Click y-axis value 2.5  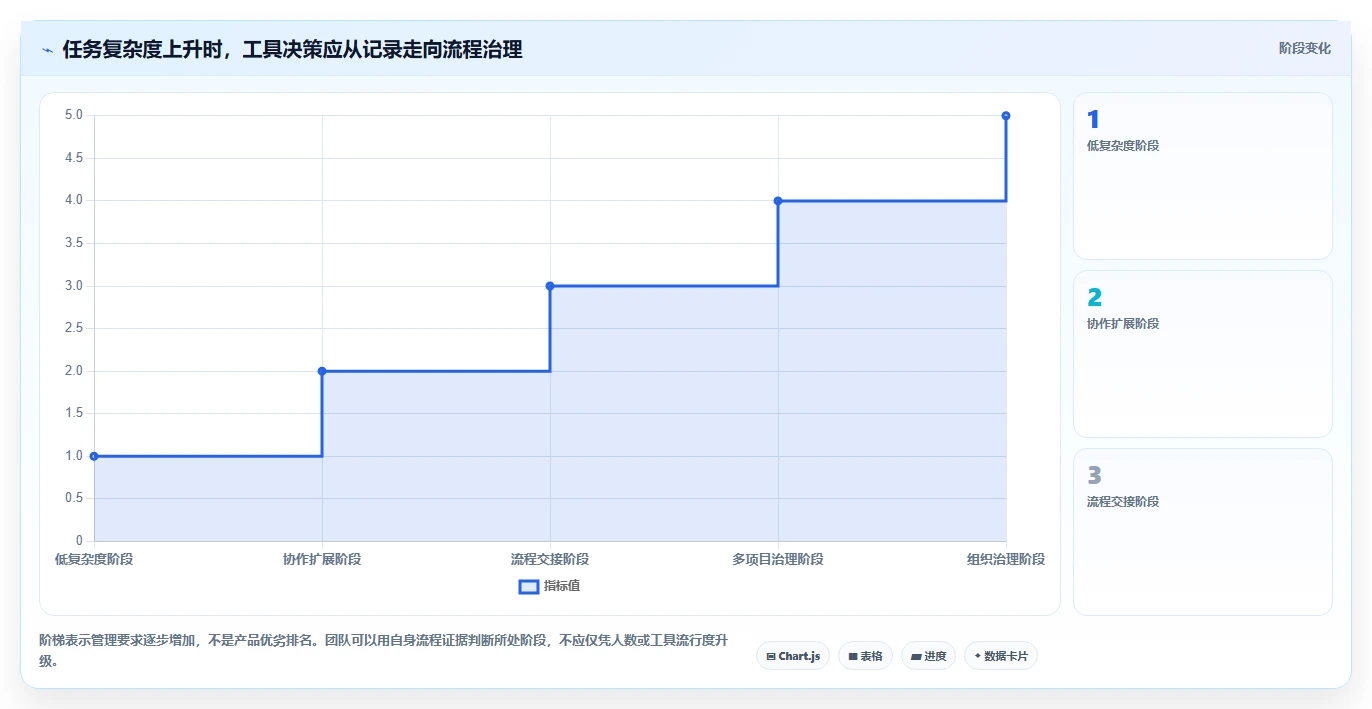pos(74,328)
